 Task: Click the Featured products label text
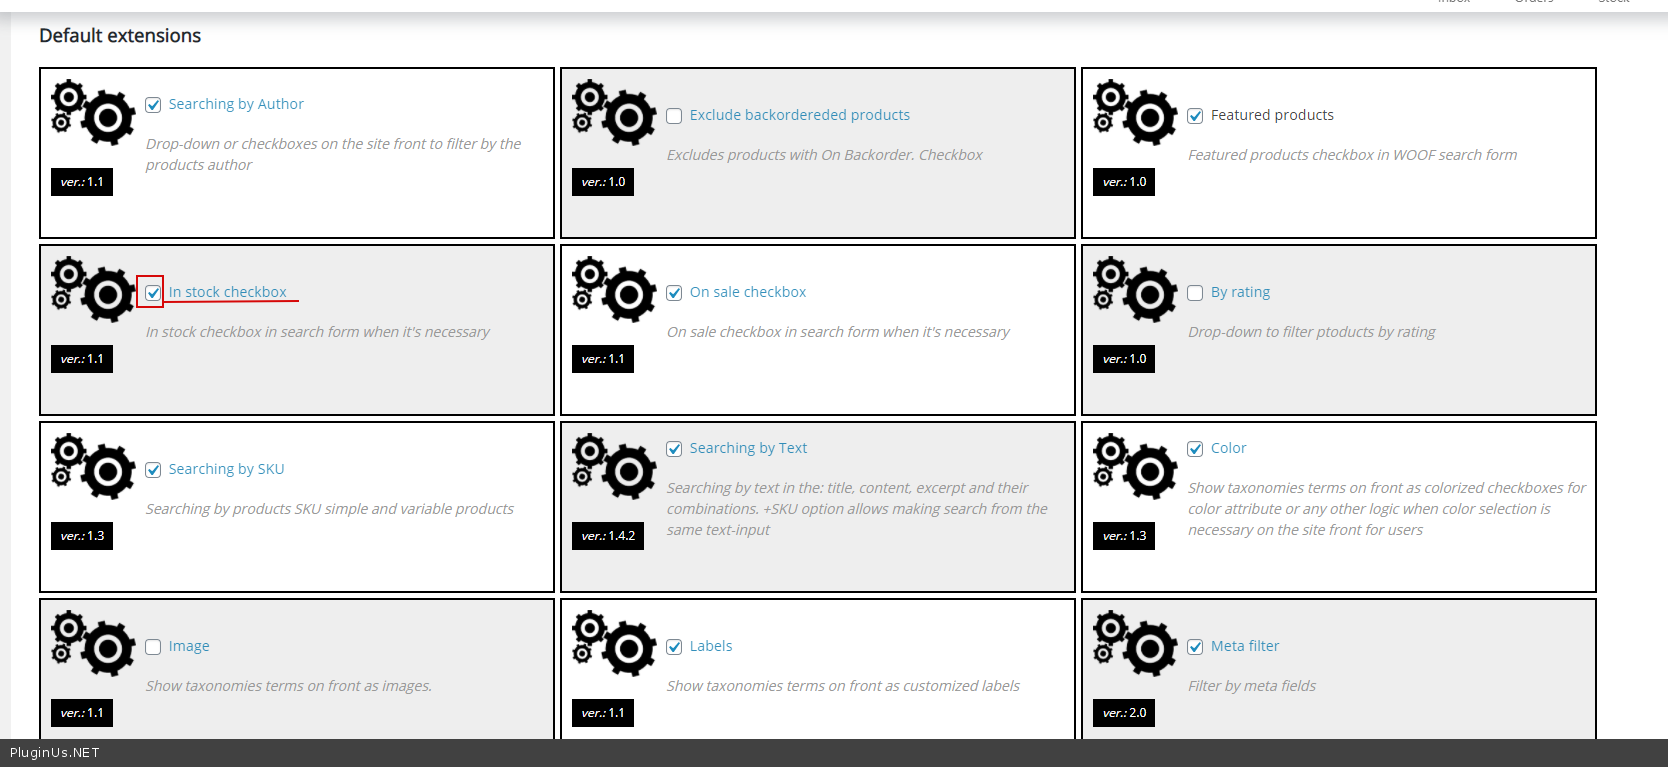pyautogui.click(x=1272, y=115)
